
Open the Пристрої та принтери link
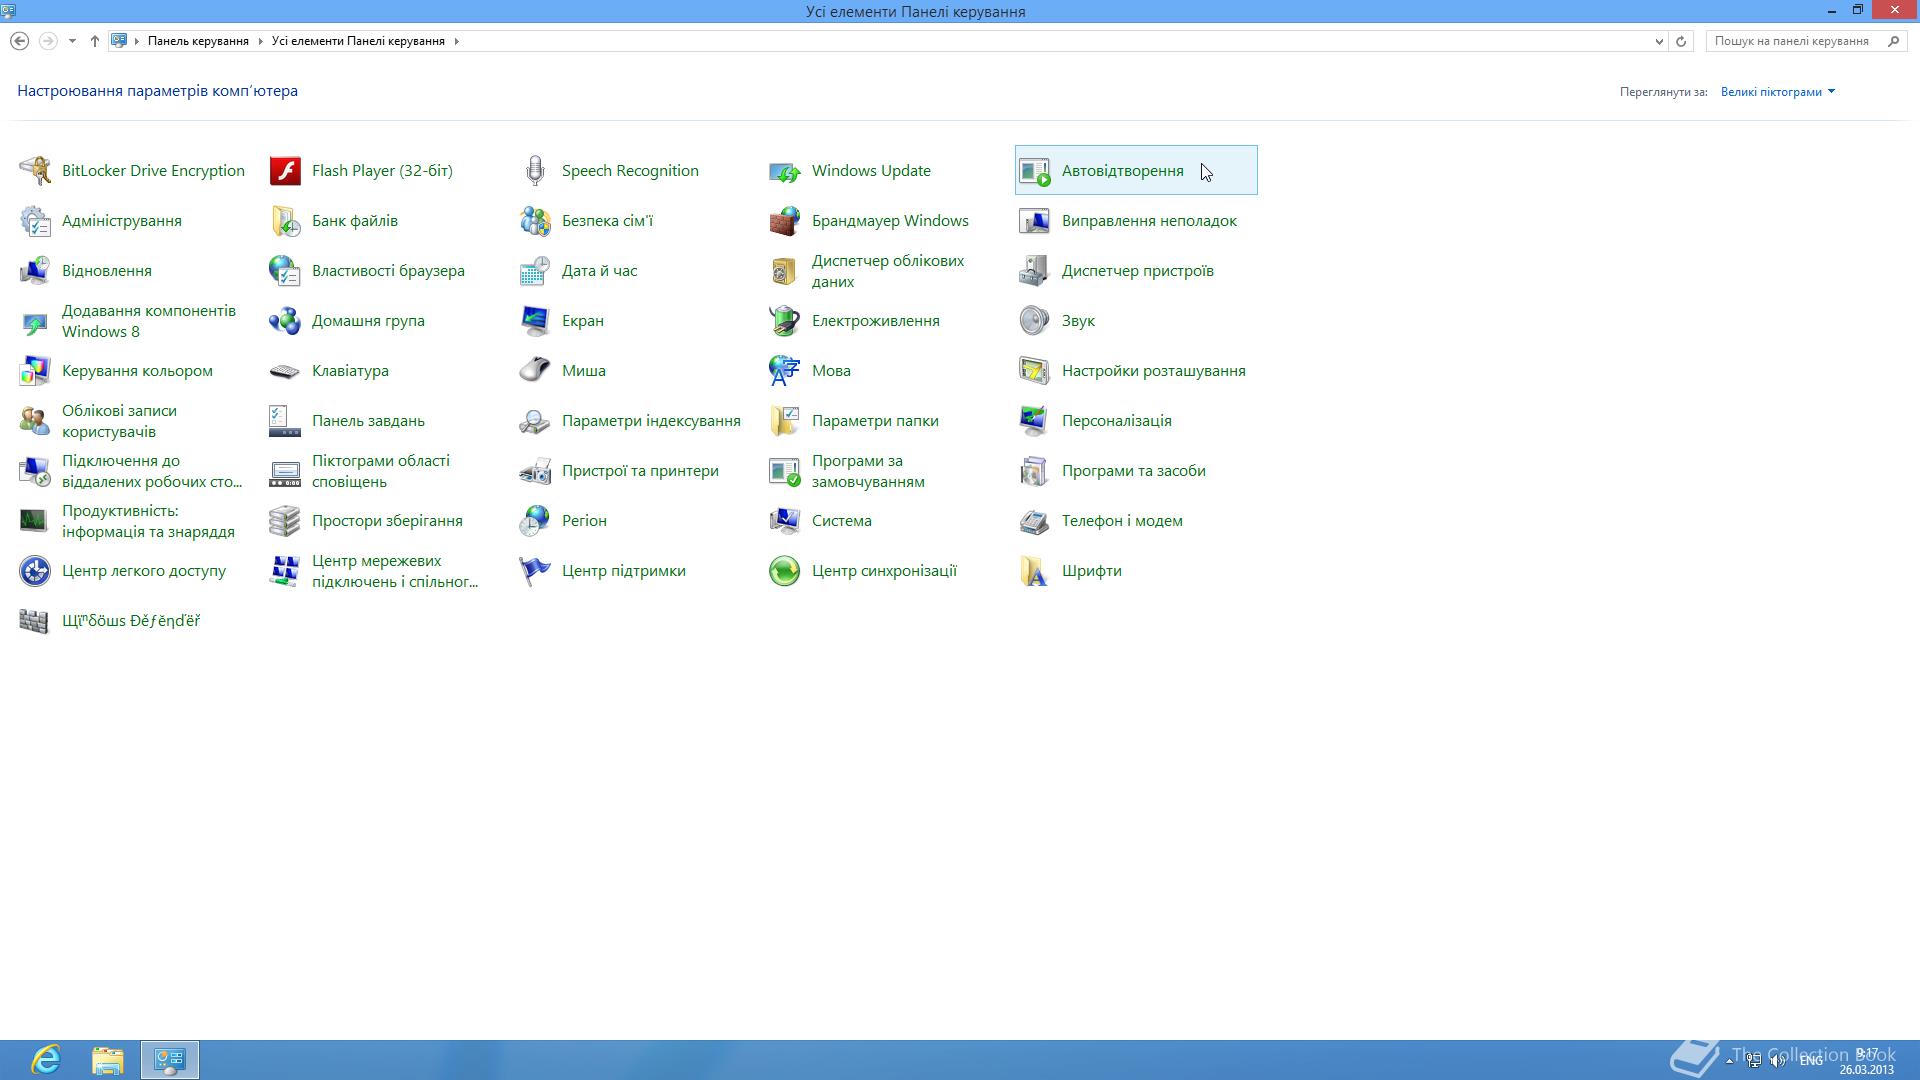(x=640, y=471)
